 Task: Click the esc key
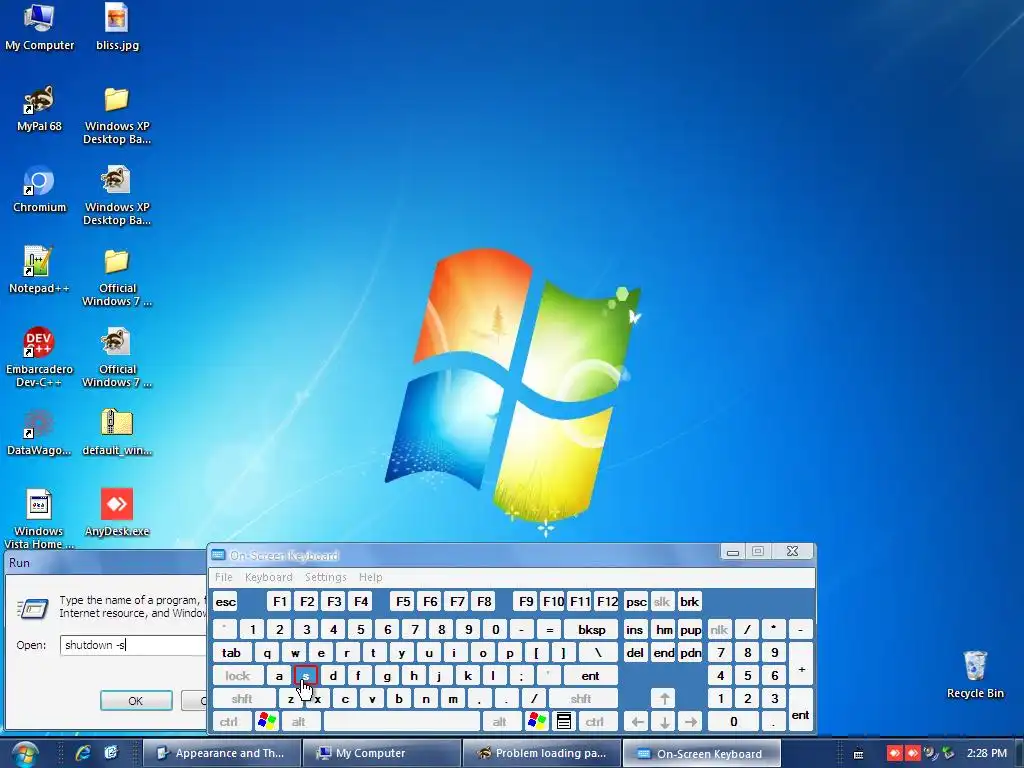pyautogui.click(x=226, y=602)
